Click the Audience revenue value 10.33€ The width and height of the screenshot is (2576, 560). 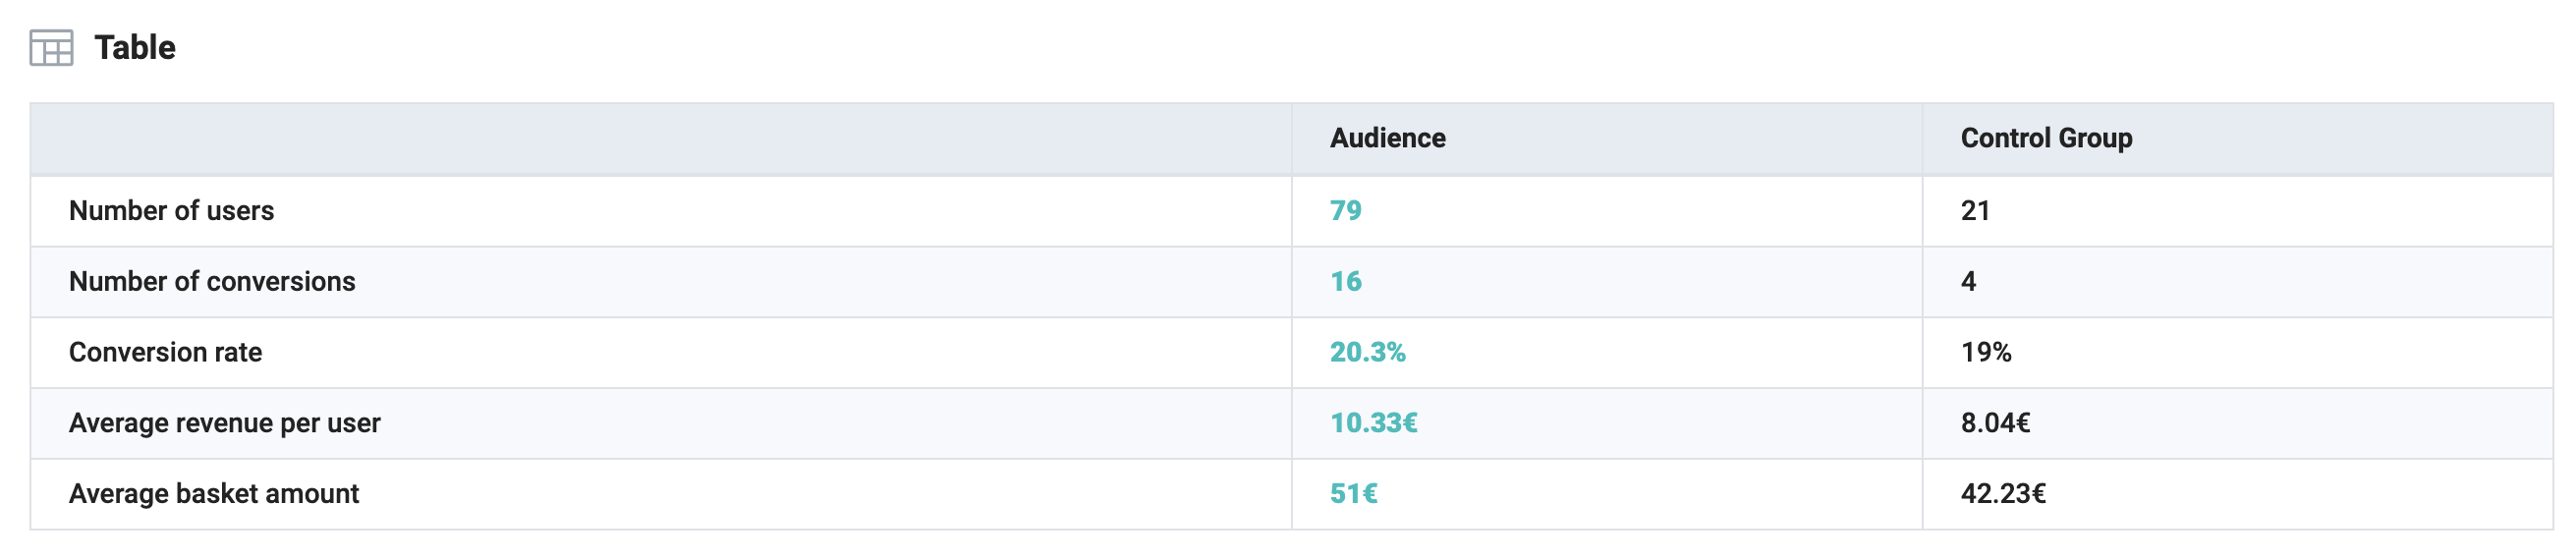(x=1373, y=423)
